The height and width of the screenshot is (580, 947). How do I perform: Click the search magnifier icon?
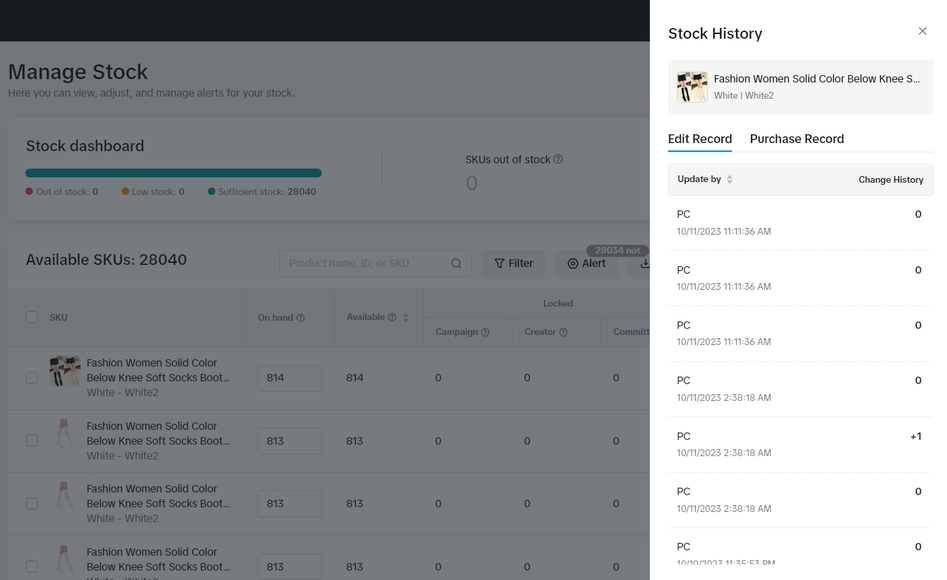456,264
